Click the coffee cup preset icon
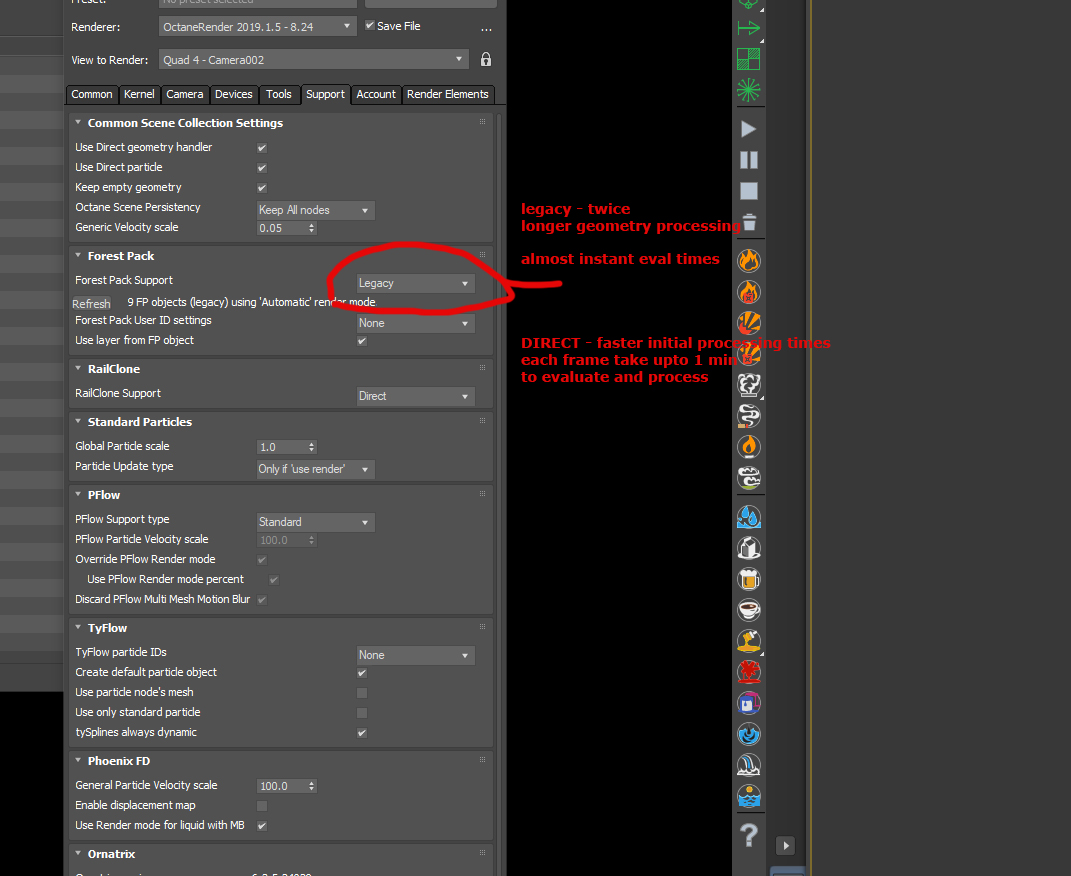The height and width of the screenshot is (876, 1071). click(749, 610)
